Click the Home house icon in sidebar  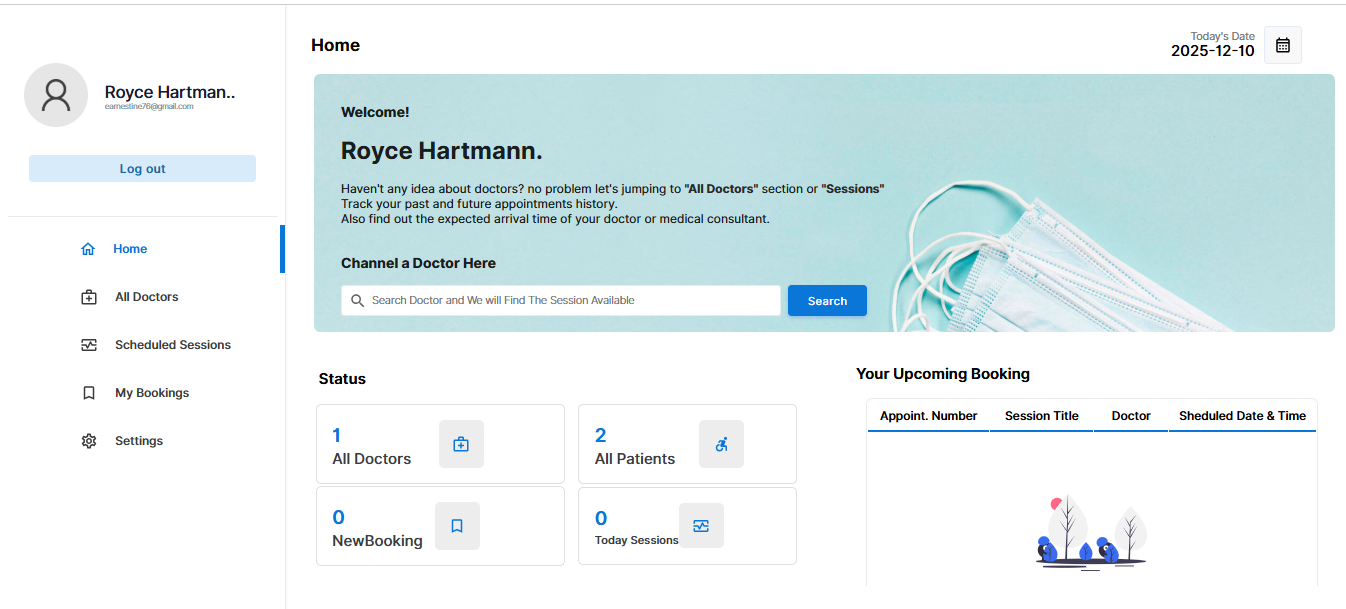88,249
